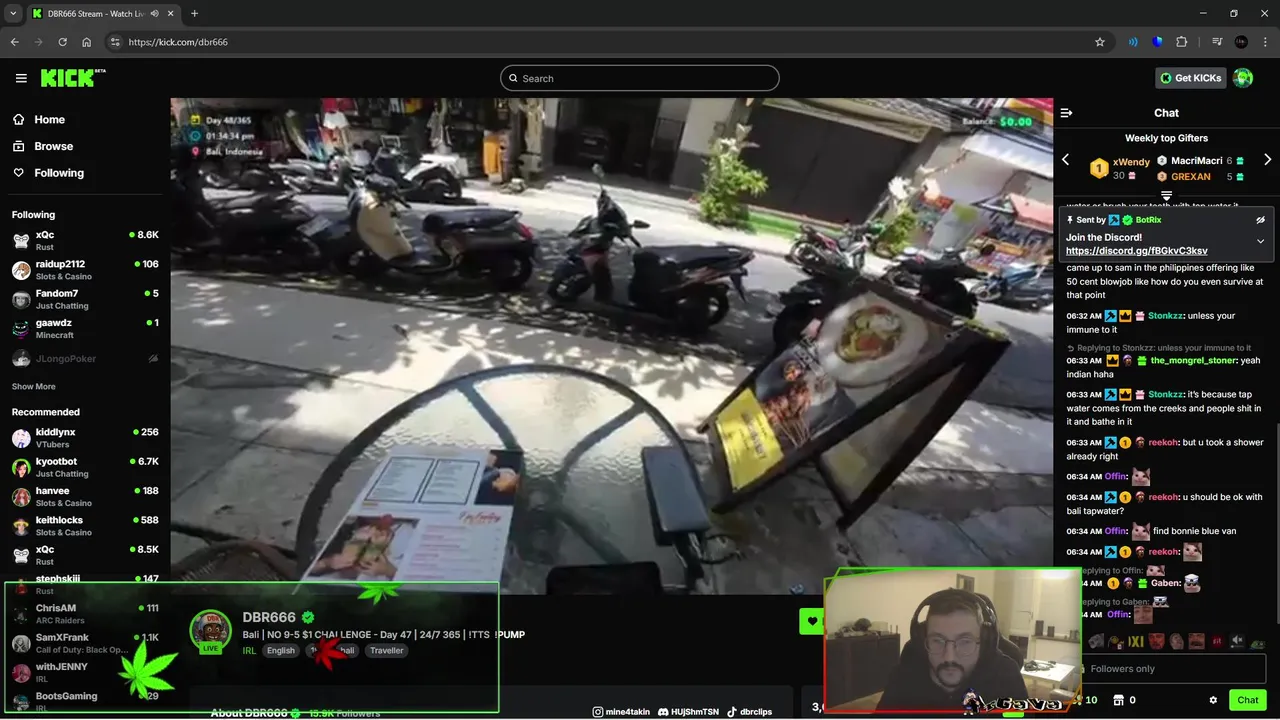Viewport: 1280px width, 720px height.
Task: Open raidup2112 channel in sidebar
Action: 85,270
